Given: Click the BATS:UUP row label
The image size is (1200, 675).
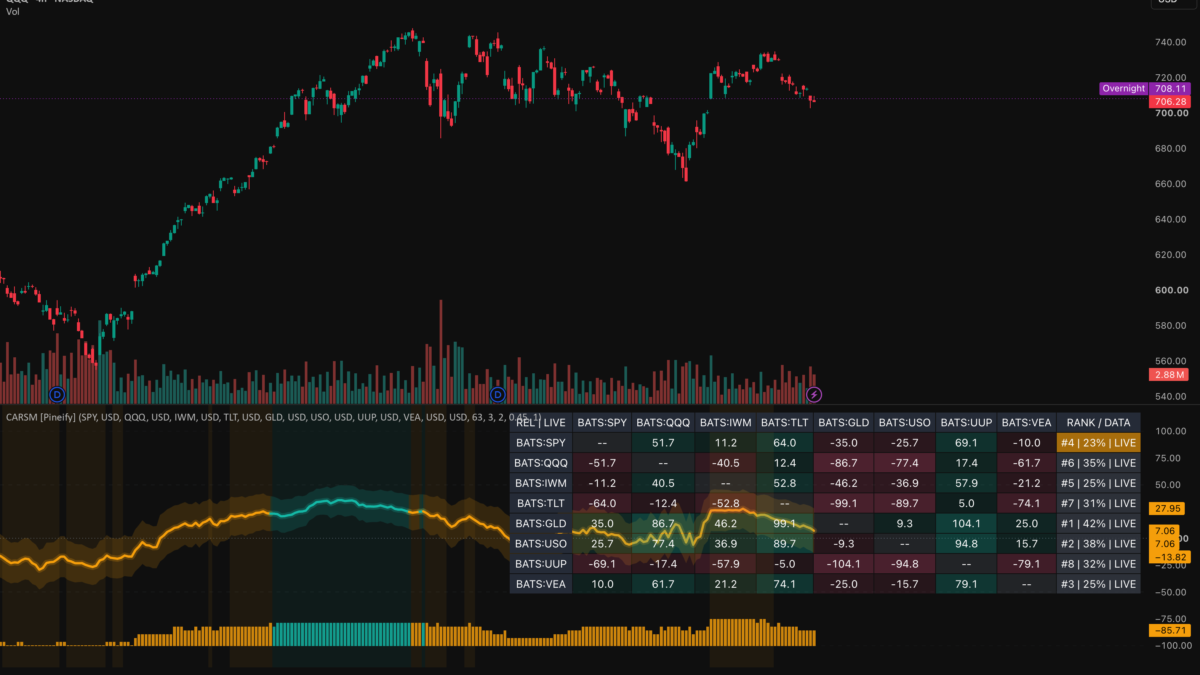Looking at the screenshot, I should [541, 564].
